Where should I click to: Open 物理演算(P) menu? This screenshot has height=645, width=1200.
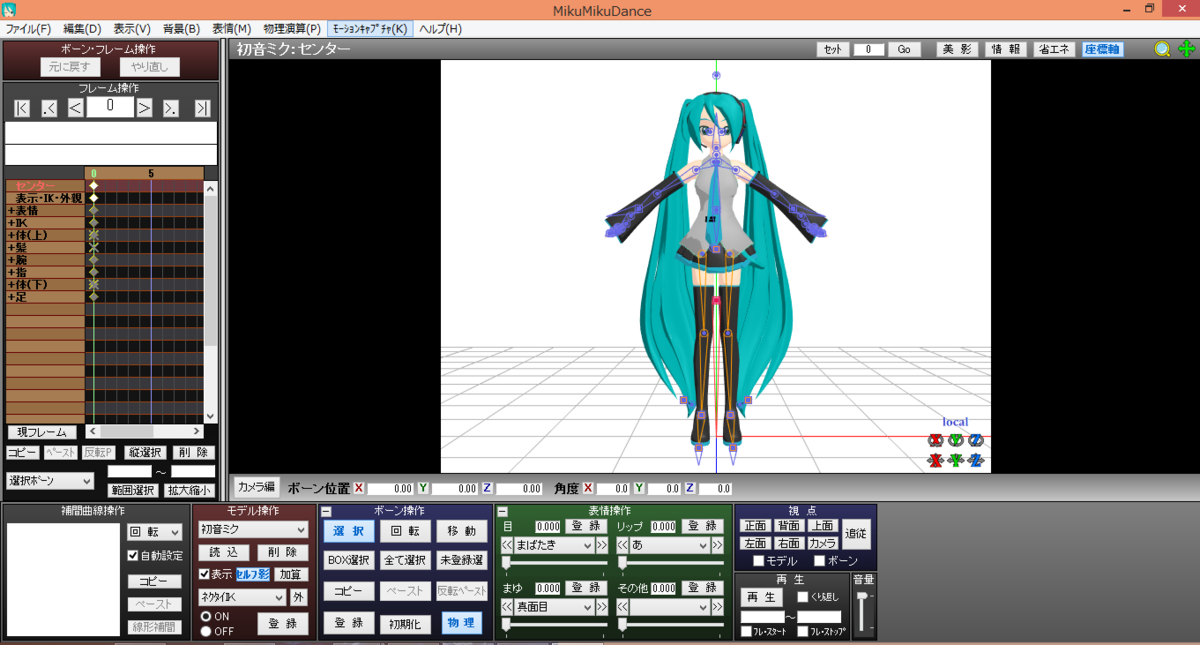(x=292, y=29)
